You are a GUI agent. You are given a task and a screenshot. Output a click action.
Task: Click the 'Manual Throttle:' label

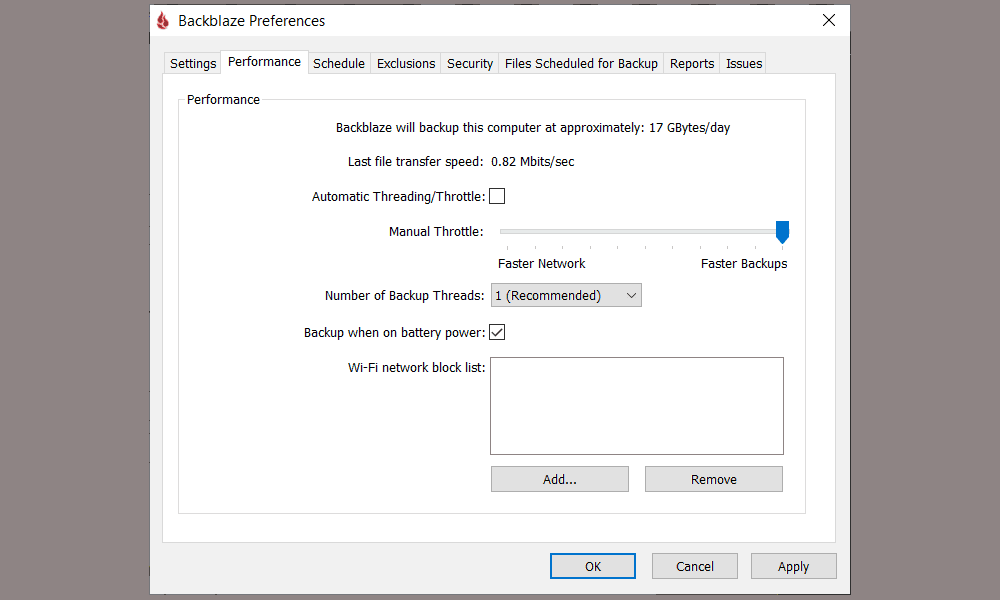click(x=436, y=231)
